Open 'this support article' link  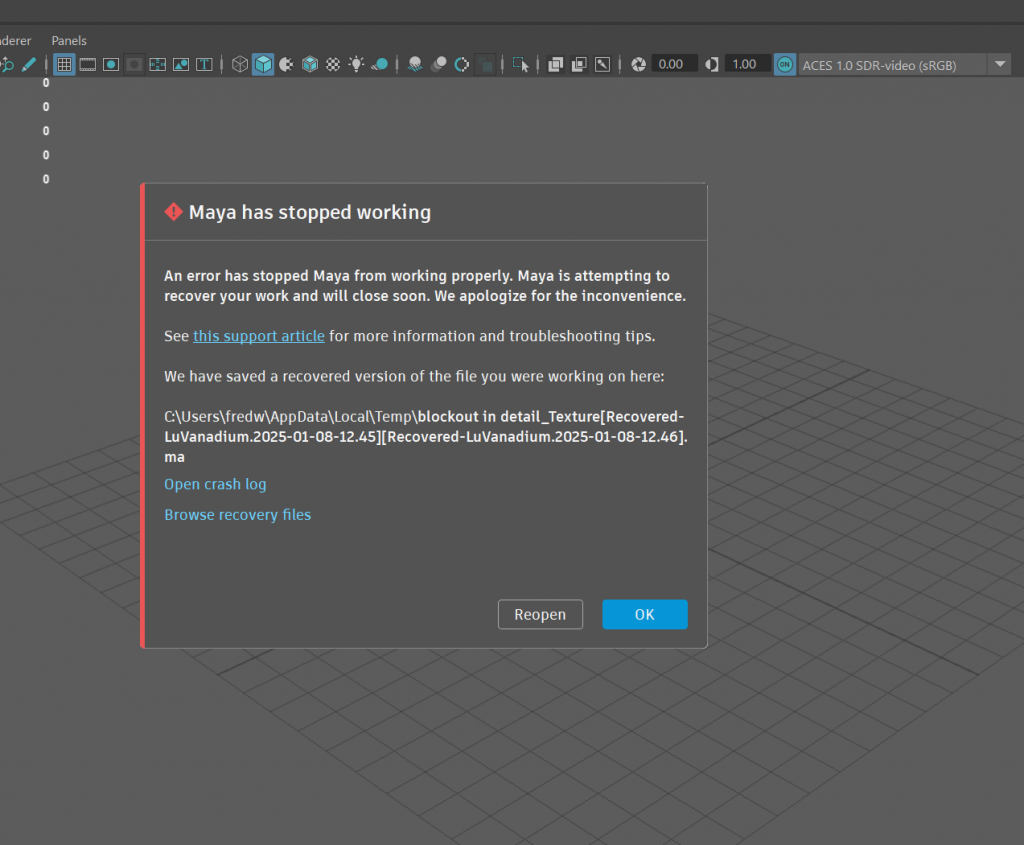click(x=259, y=336)
